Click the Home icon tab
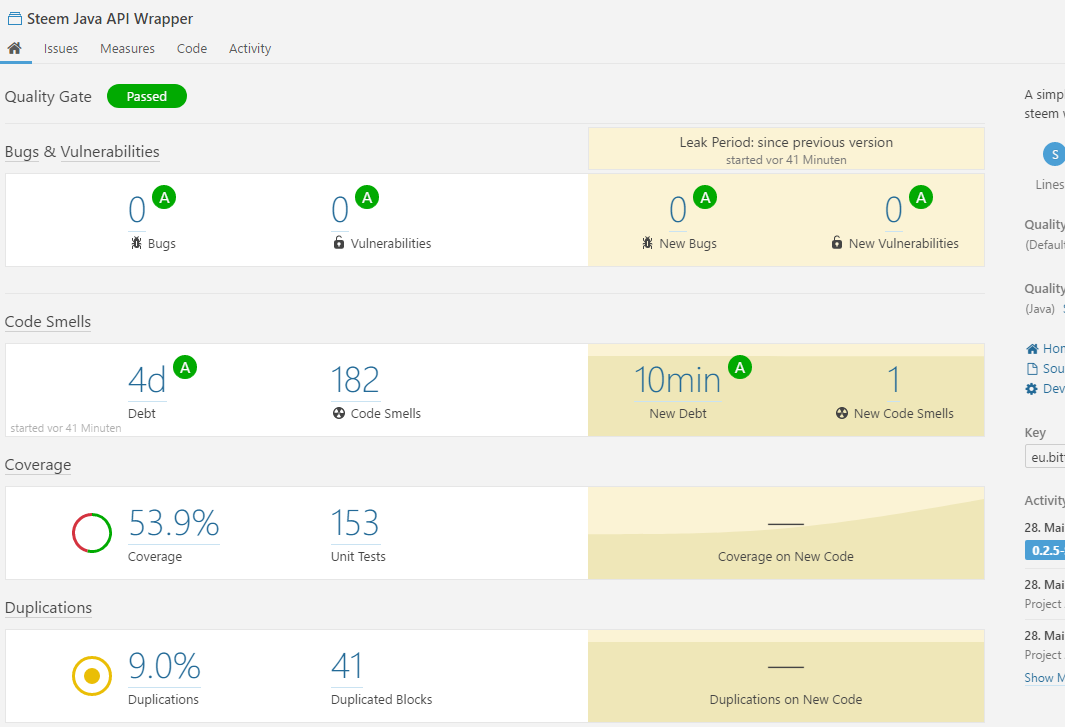 (x=15, y=48)
